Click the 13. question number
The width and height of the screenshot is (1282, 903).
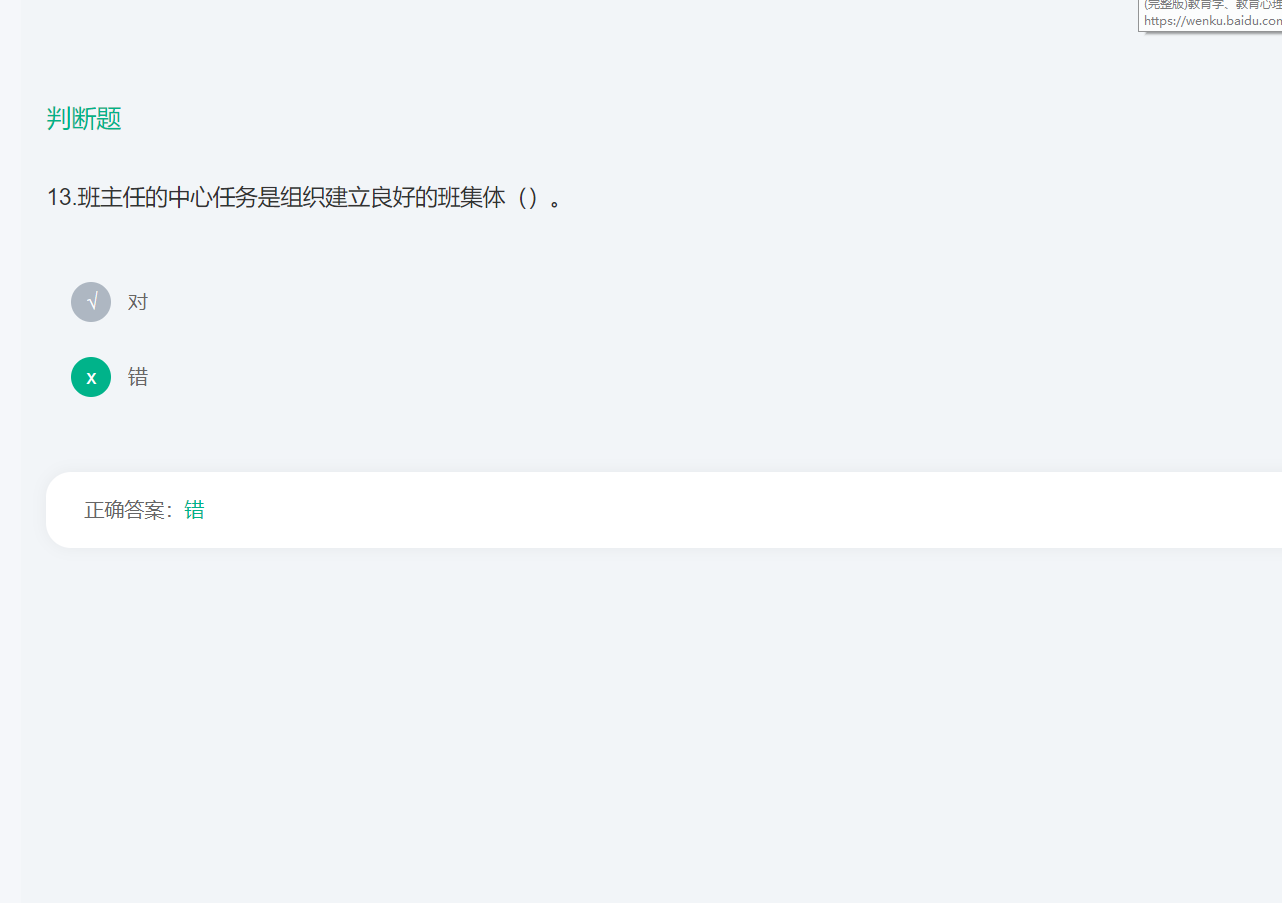(x=62, y=197)
